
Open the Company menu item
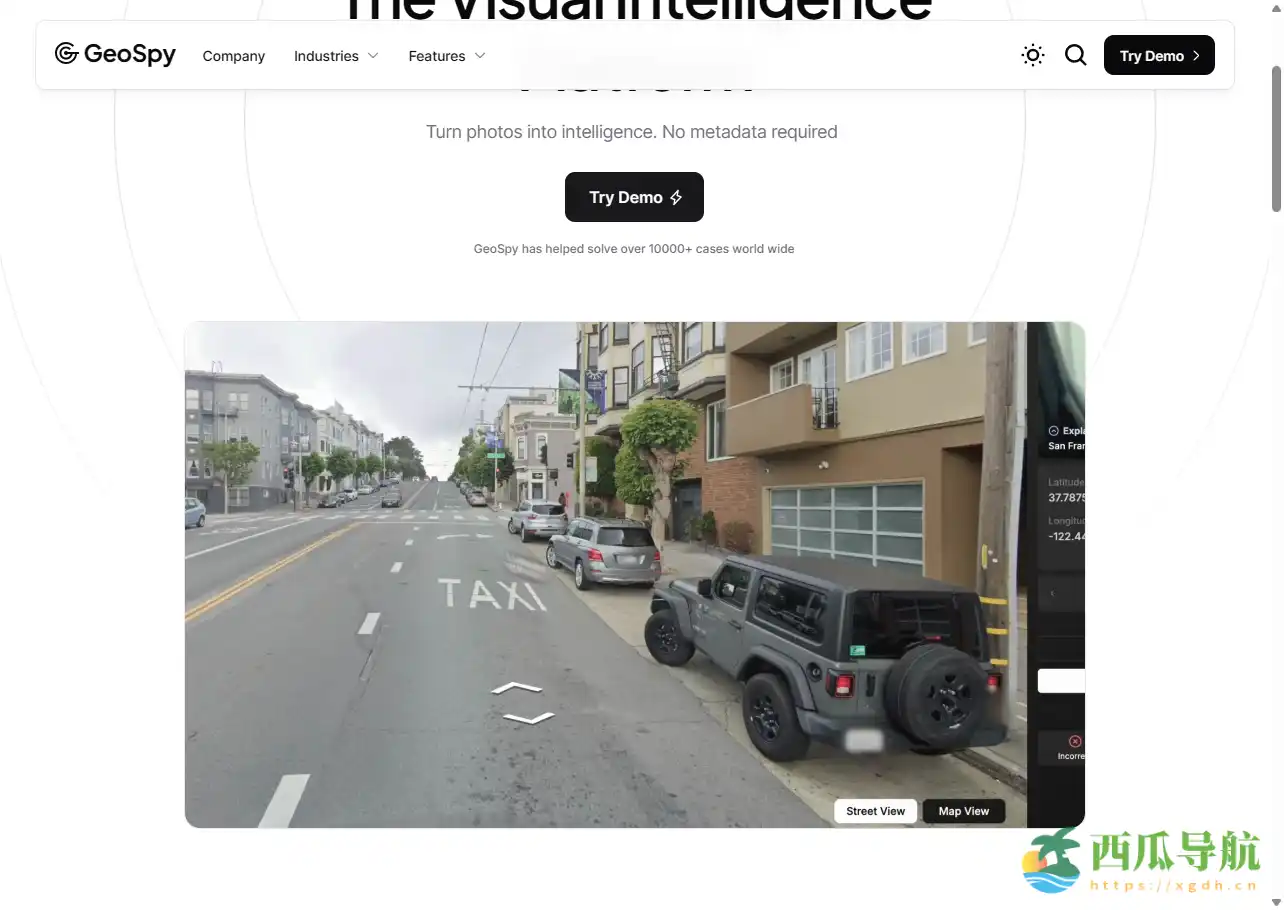point(234,56)
